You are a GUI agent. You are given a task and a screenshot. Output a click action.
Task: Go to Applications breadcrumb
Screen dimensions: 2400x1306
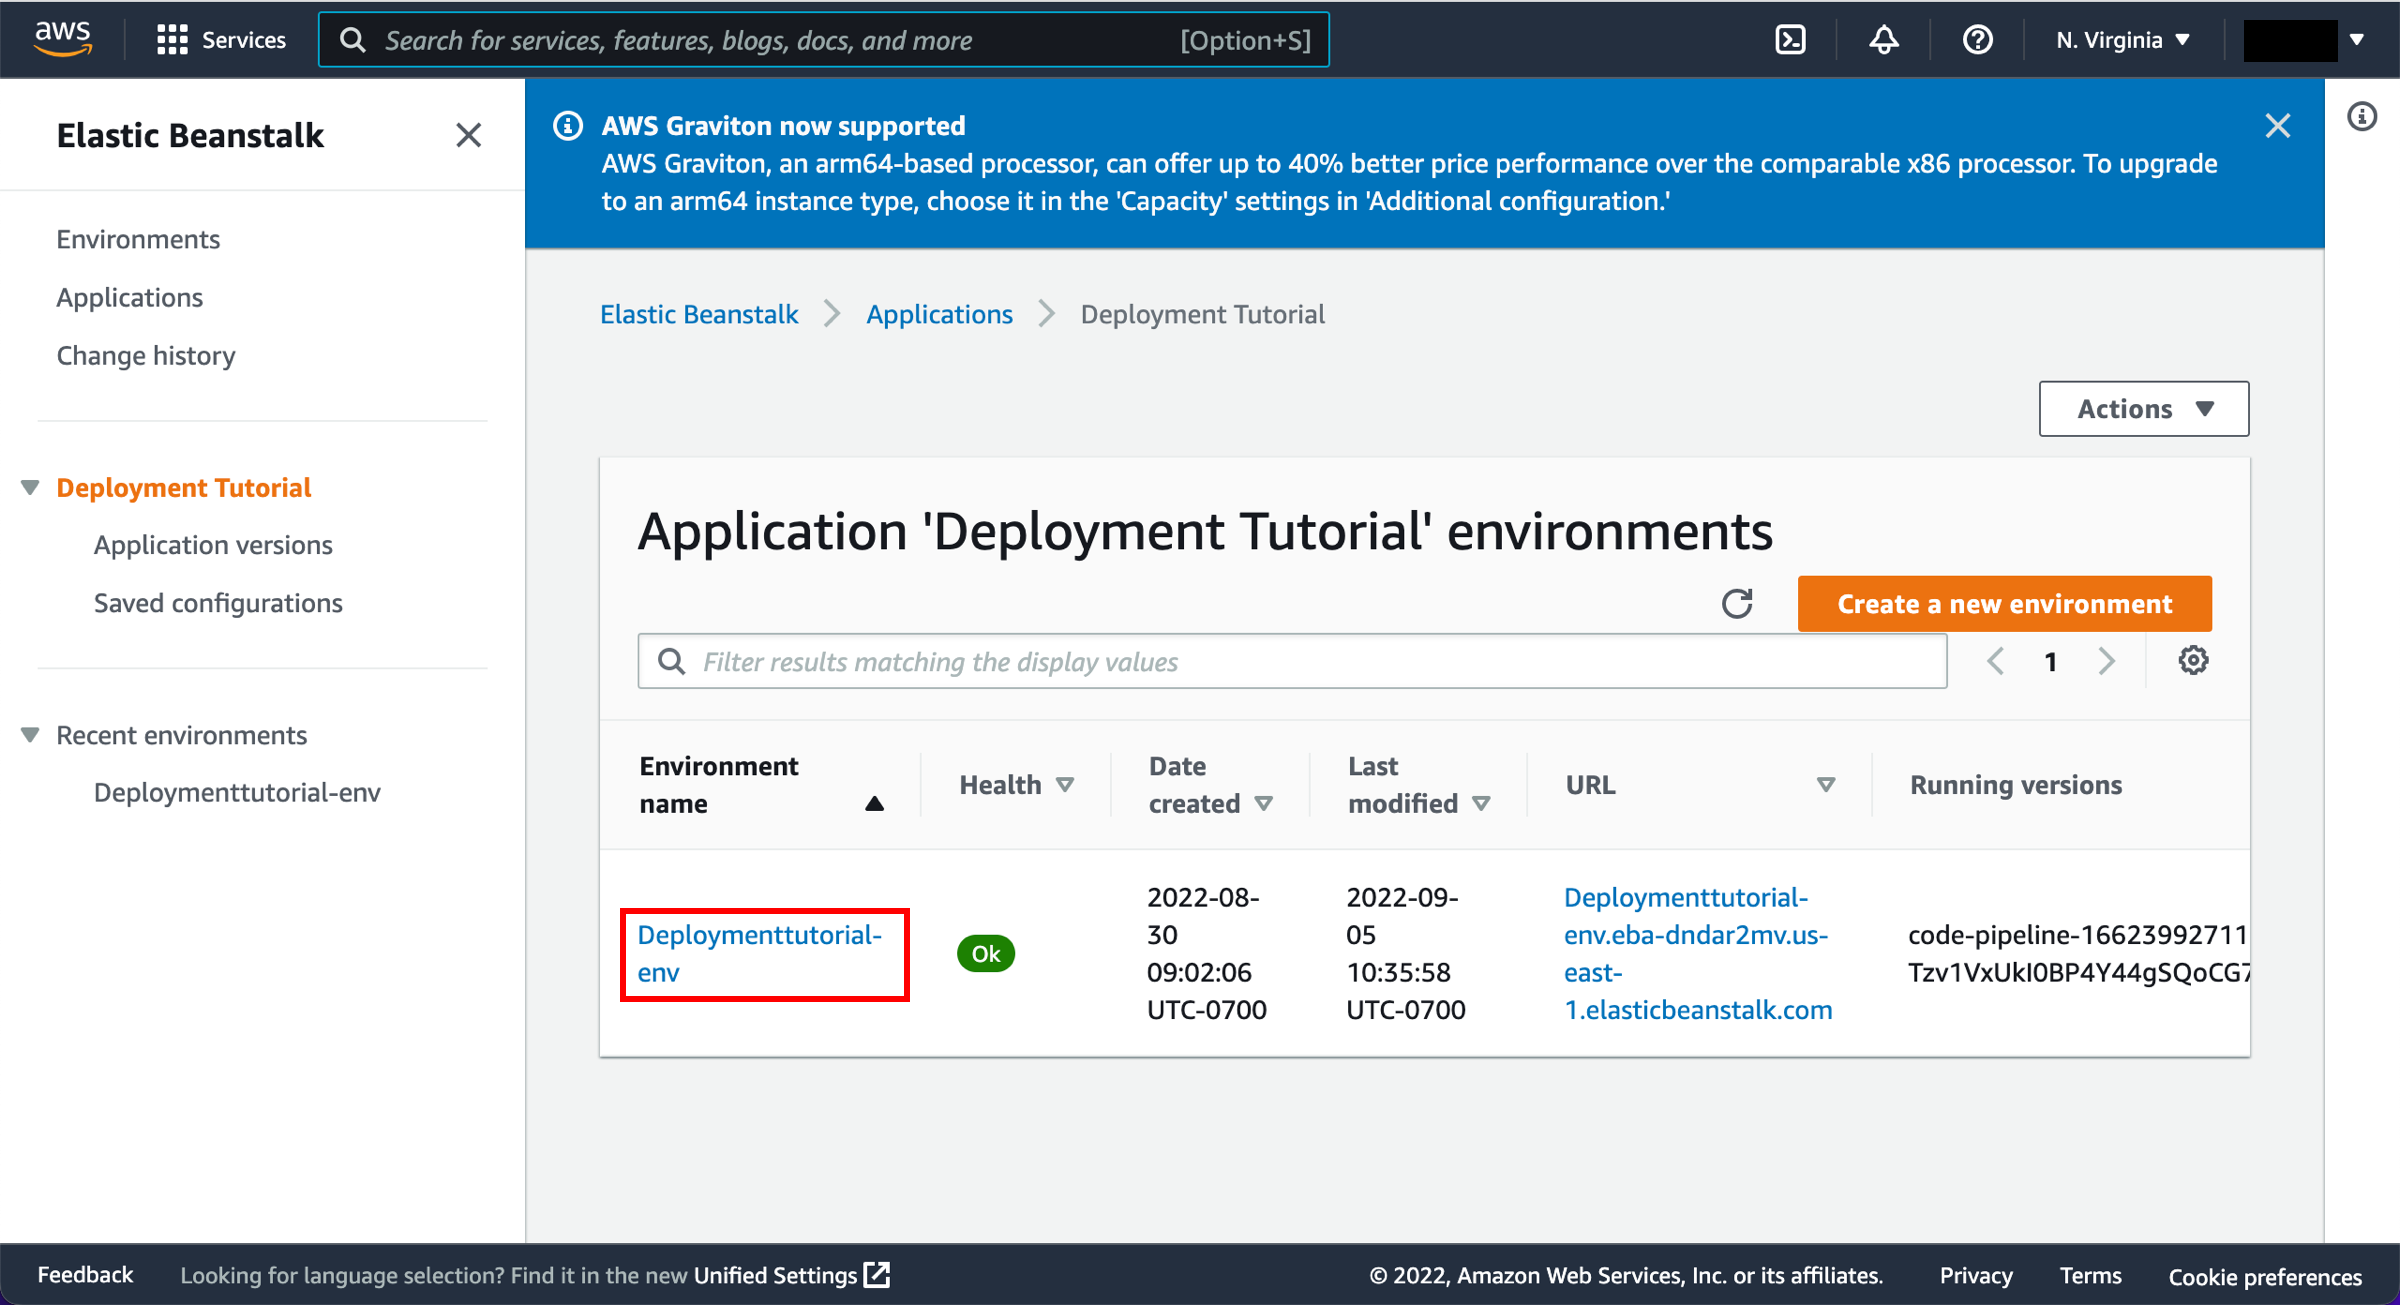(939, 314)
